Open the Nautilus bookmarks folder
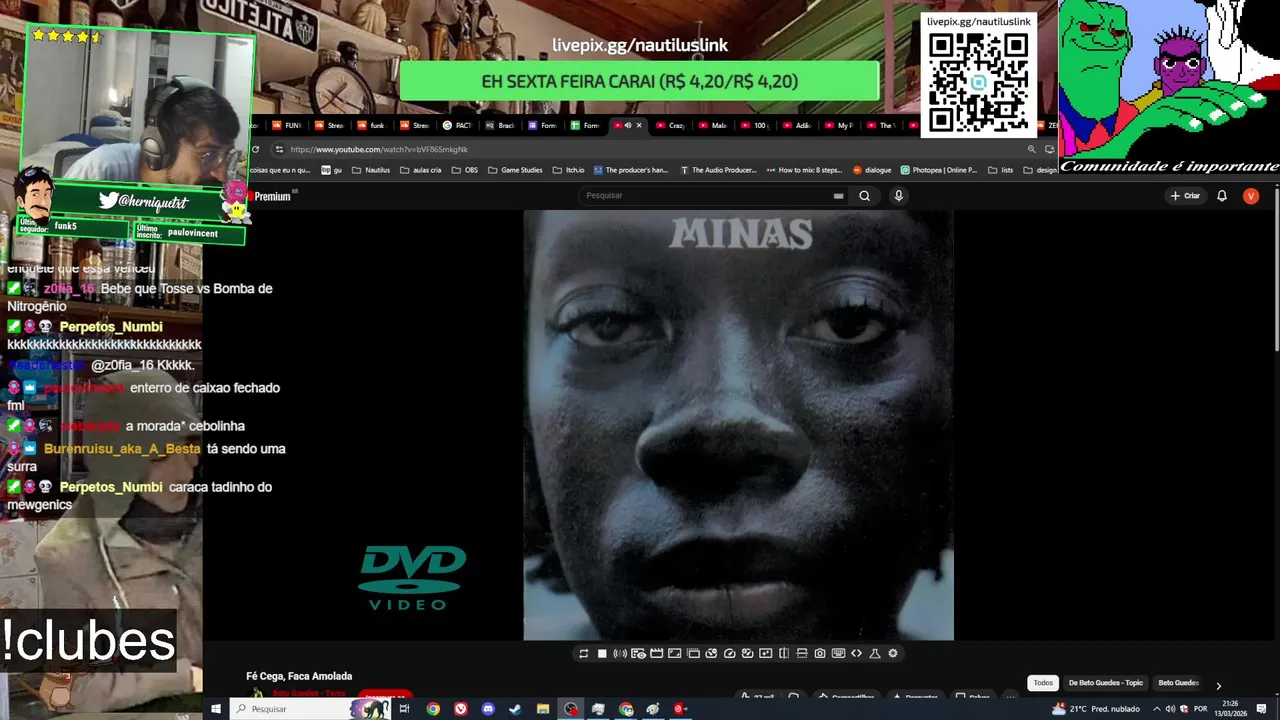The width and height of the screenshot is (1280, 720). tap(370, 170)
